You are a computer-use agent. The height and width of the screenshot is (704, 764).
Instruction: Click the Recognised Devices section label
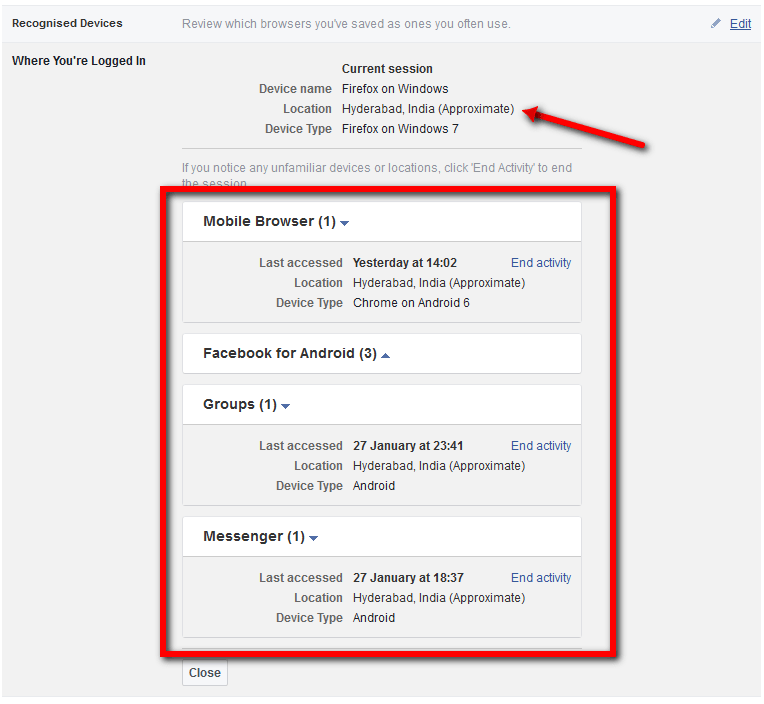[67, 23]
